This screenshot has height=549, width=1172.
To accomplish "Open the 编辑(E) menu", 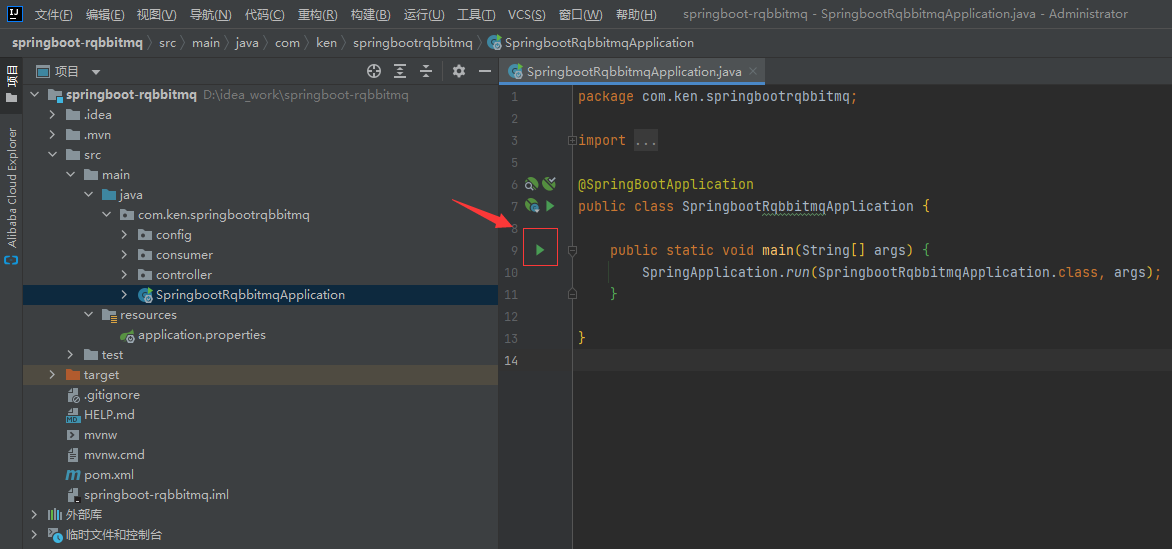I will click(x=105, y=14).
